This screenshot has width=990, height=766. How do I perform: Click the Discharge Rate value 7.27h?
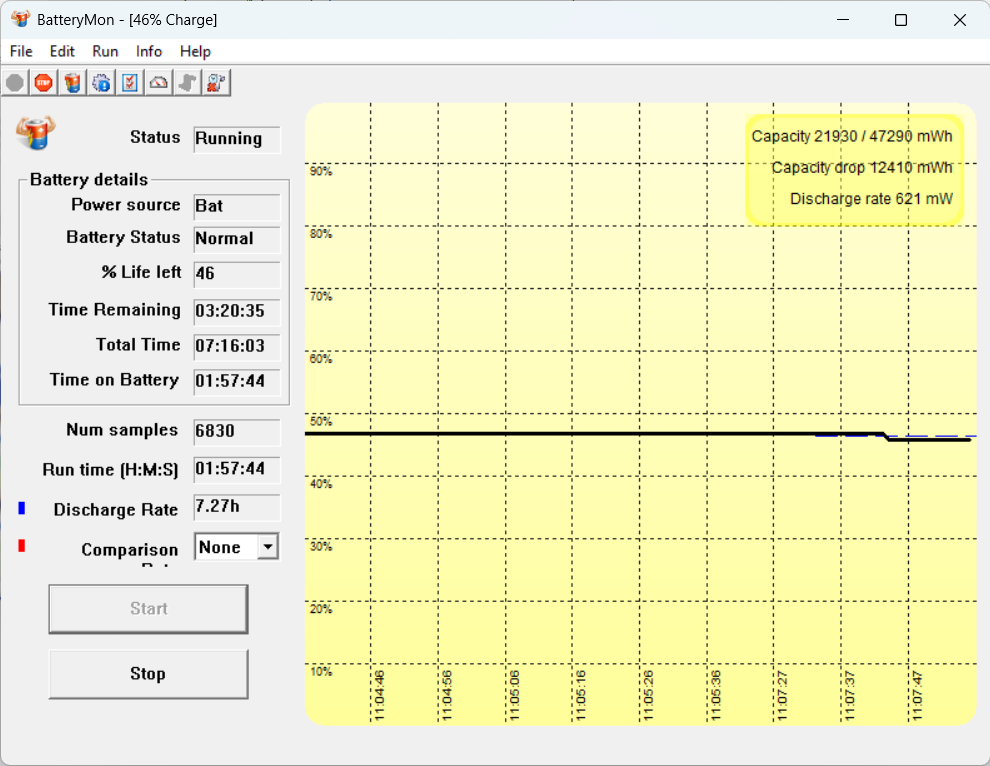pyautogui.click(x=217, y=506)
